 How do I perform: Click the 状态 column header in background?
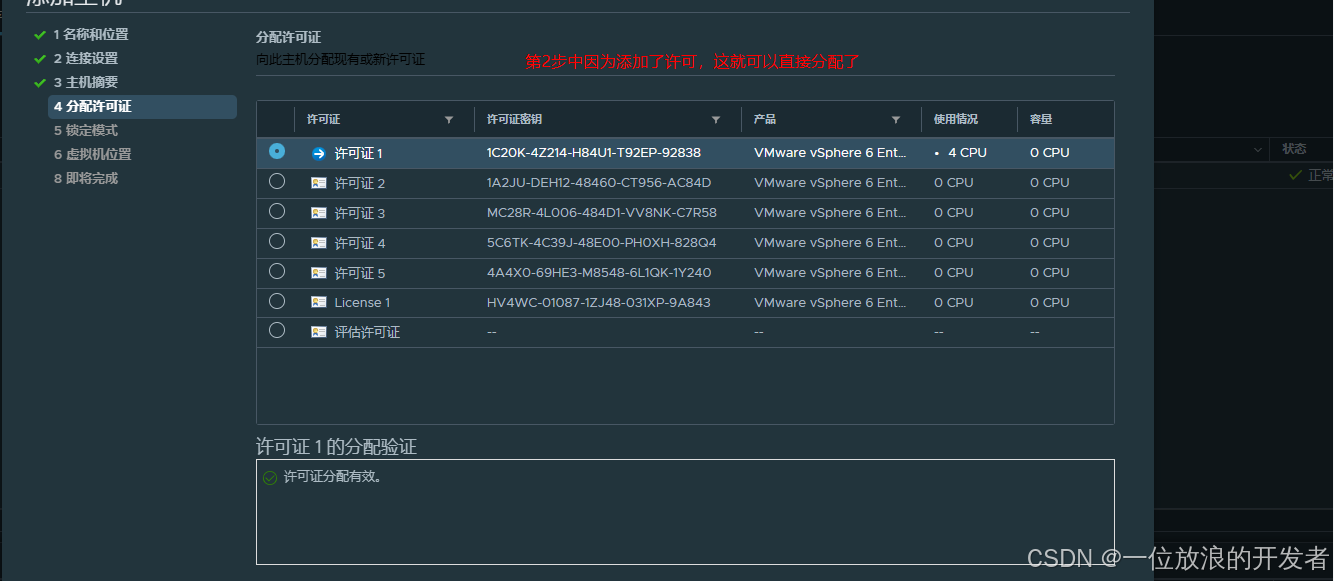click(x=1294, y=148)
